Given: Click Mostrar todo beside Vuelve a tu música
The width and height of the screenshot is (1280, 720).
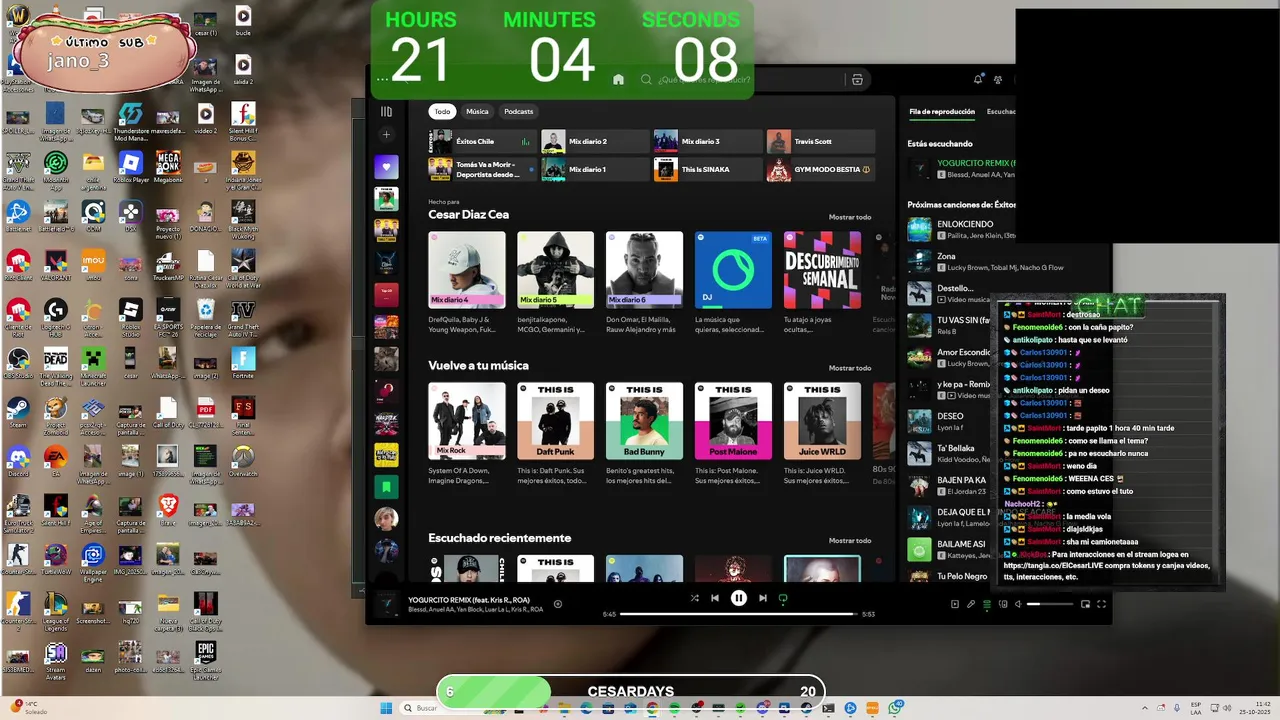Looking at the screenshot, I should pyautogui.click(x=849, y=368).
